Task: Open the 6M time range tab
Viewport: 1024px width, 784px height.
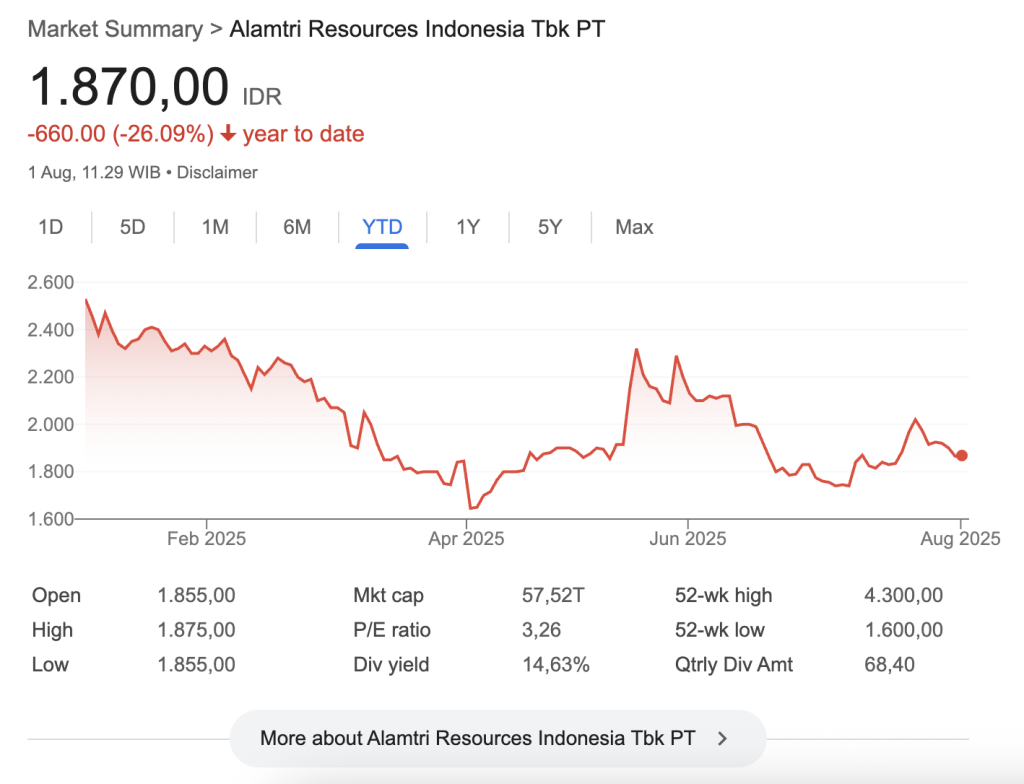Action: [297, 227]
